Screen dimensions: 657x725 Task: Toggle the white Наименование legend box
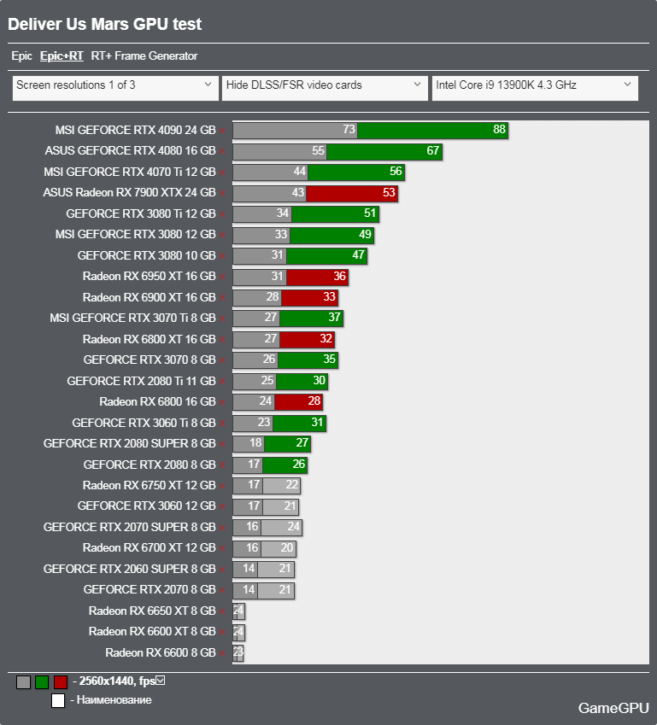58,700
